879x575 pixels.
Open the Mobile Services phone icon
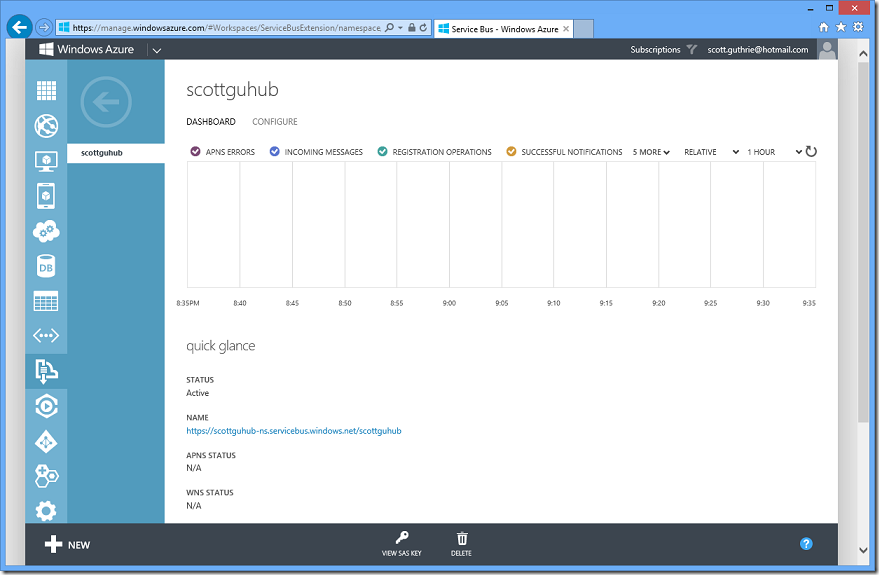[x=46, y=196]
